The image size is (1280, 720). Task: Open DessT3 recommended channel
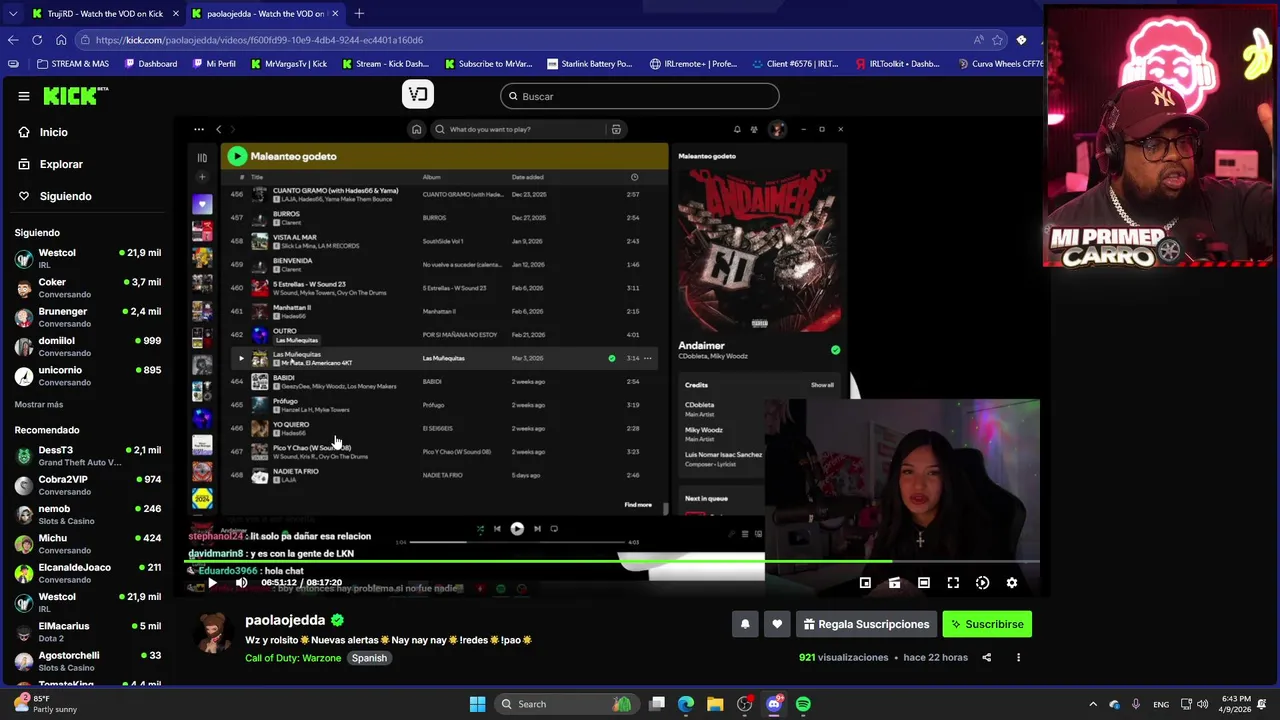click(88, 456)
